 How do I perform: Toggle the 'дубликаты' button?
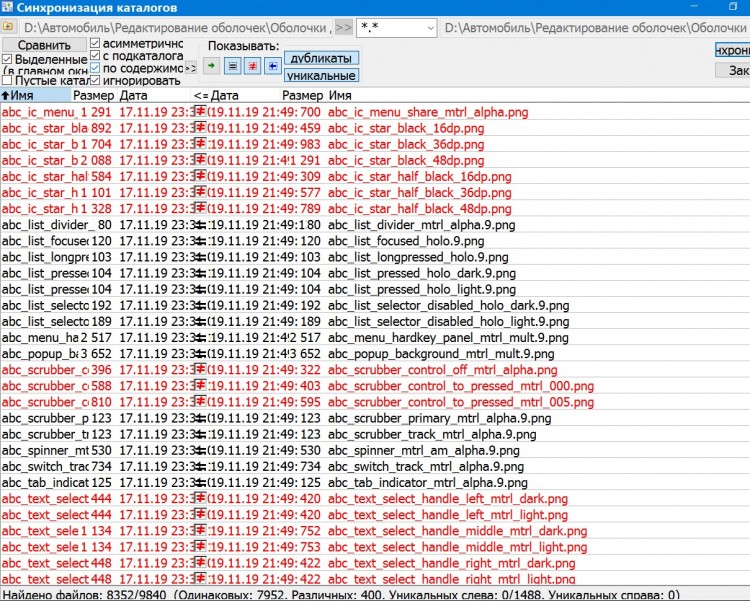pos(321,59)
